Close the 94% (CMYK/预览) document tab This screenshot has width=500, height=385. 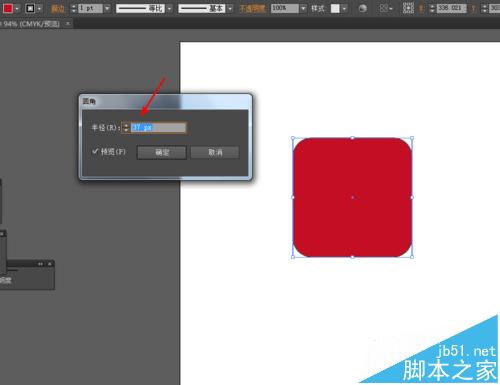coord(68,24)
